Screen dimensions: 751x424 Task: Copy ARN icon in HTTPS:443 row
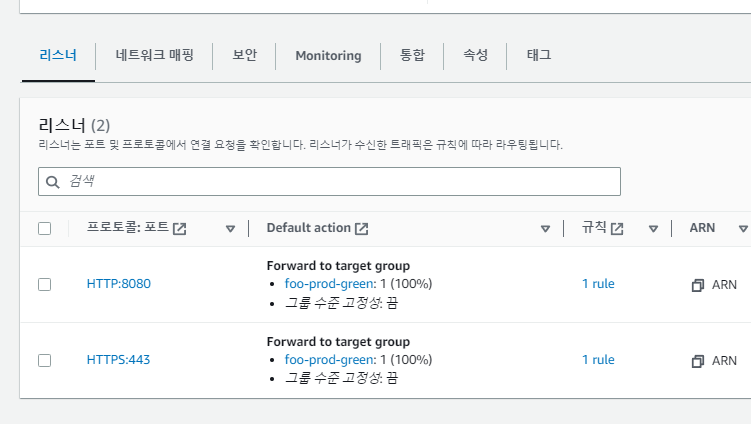tap(698, 360)
